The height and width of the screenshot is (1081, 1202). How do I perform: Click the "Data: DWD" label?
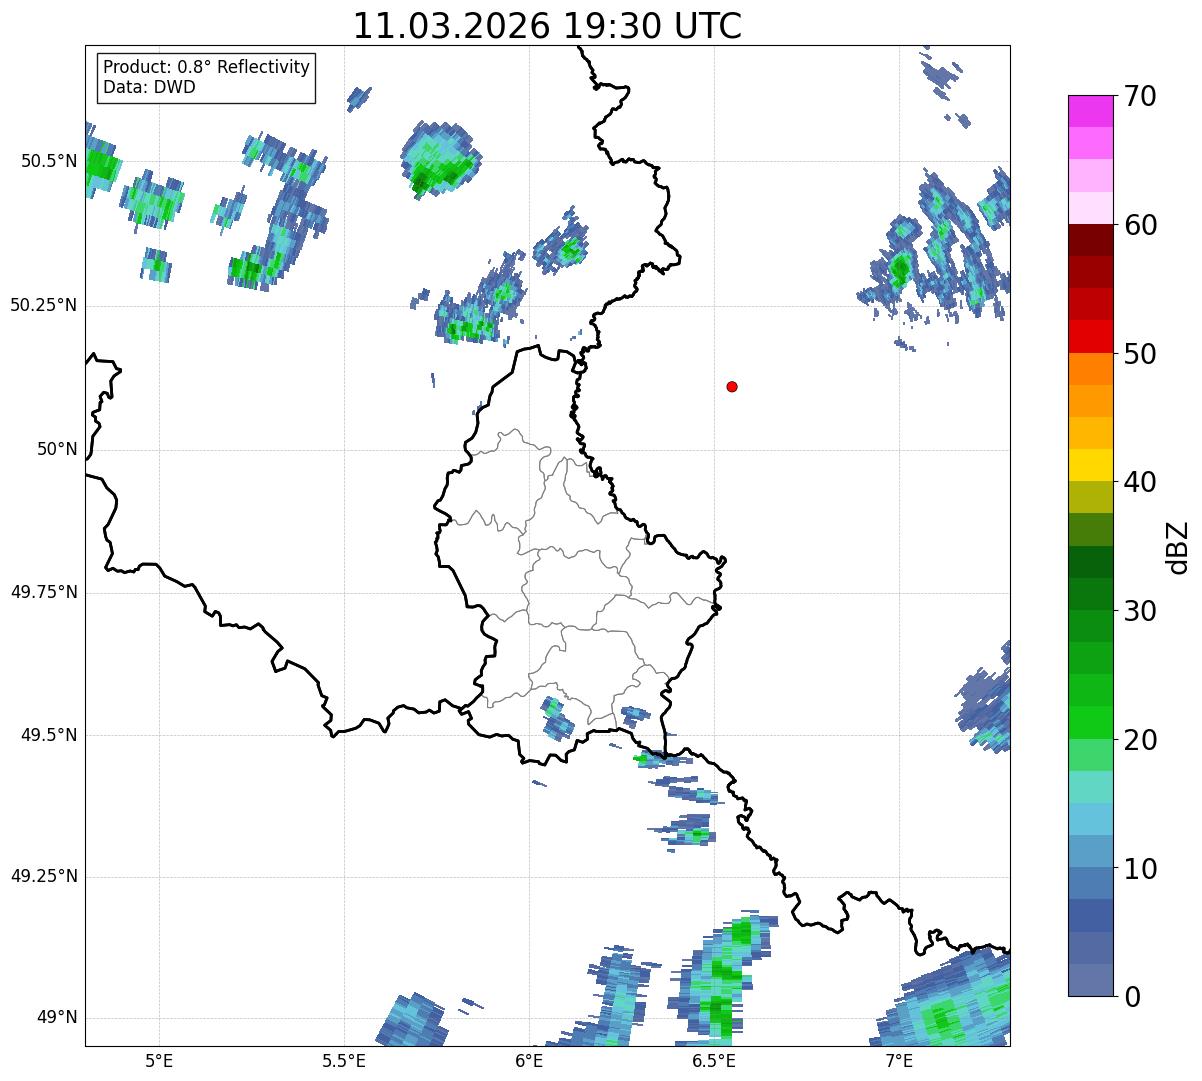click(x=149, y=87)
